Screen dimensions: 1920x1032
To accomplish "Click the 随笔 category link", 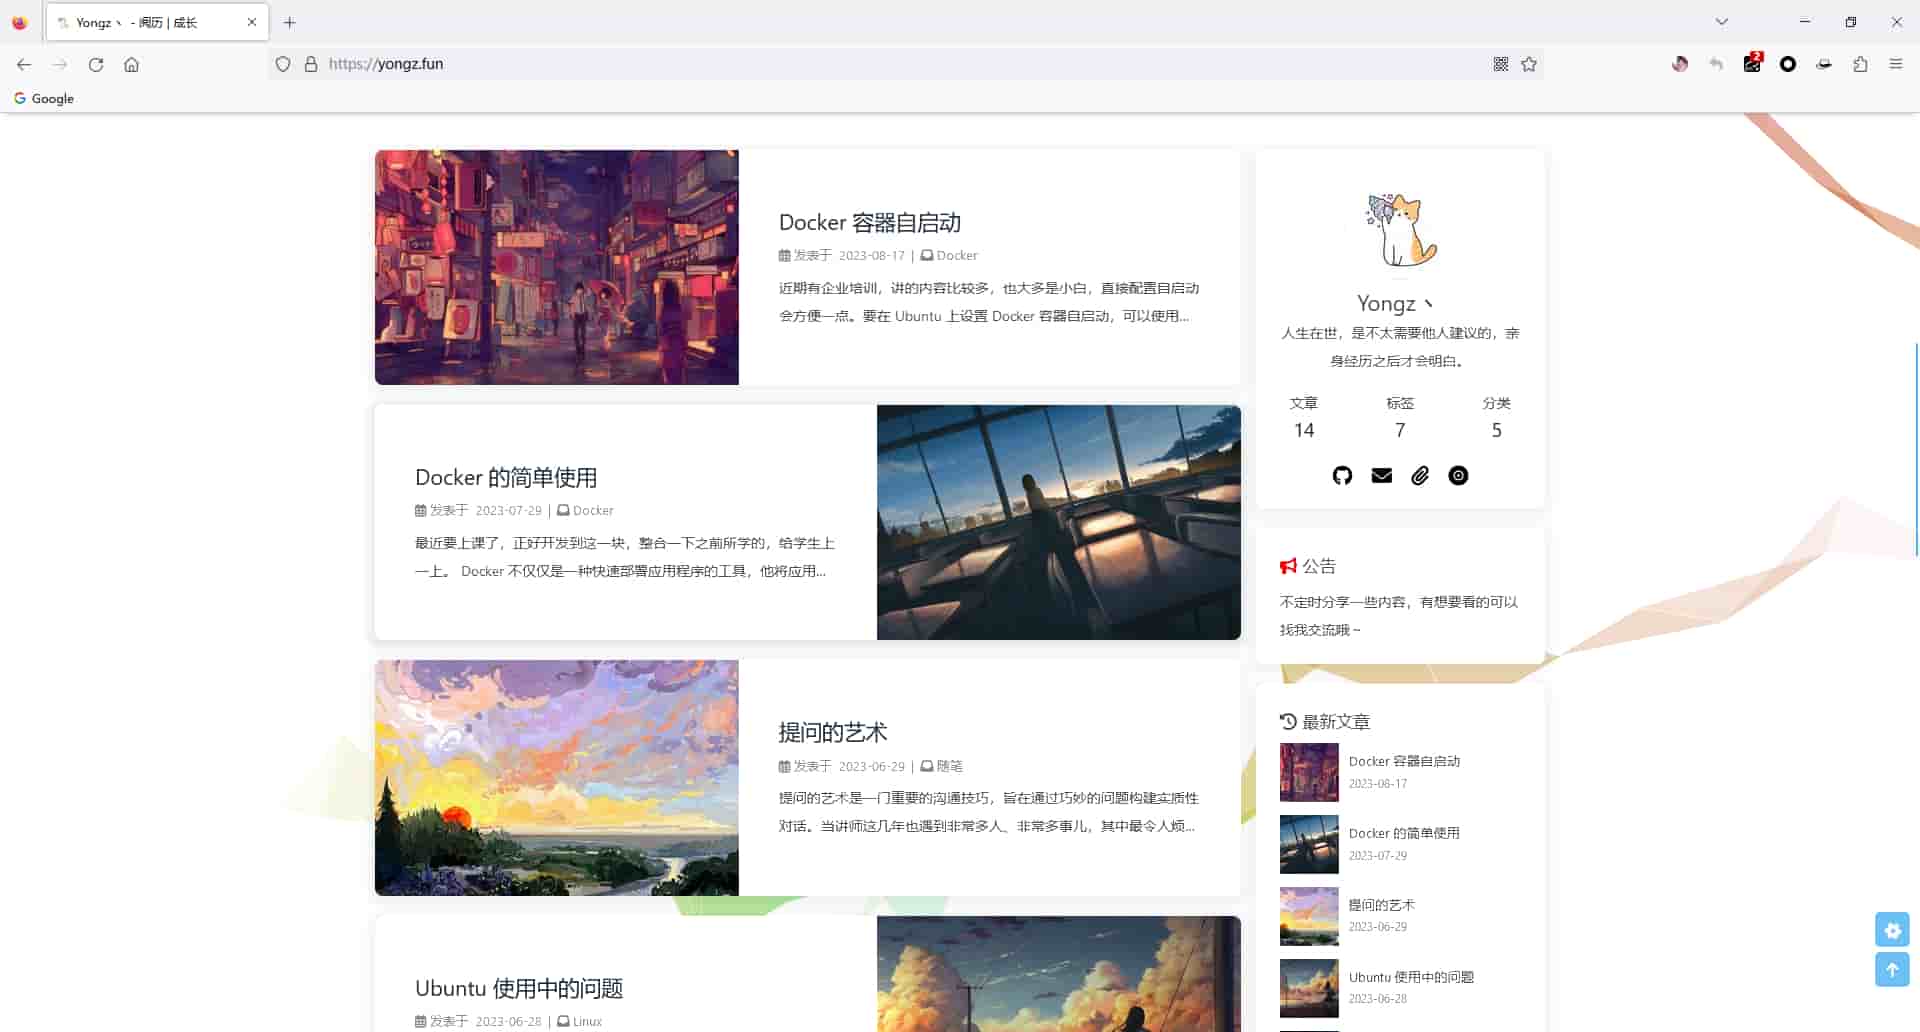I will tap(949, 766).
